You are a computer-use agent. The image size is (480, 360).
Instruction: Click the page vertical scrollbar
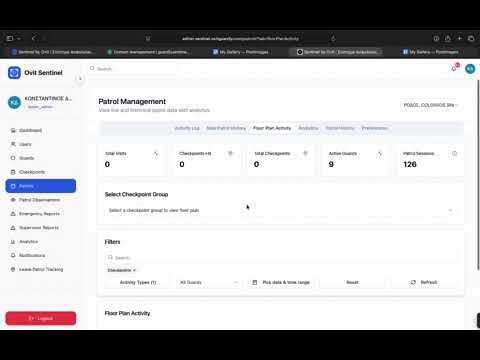[478, 175]
